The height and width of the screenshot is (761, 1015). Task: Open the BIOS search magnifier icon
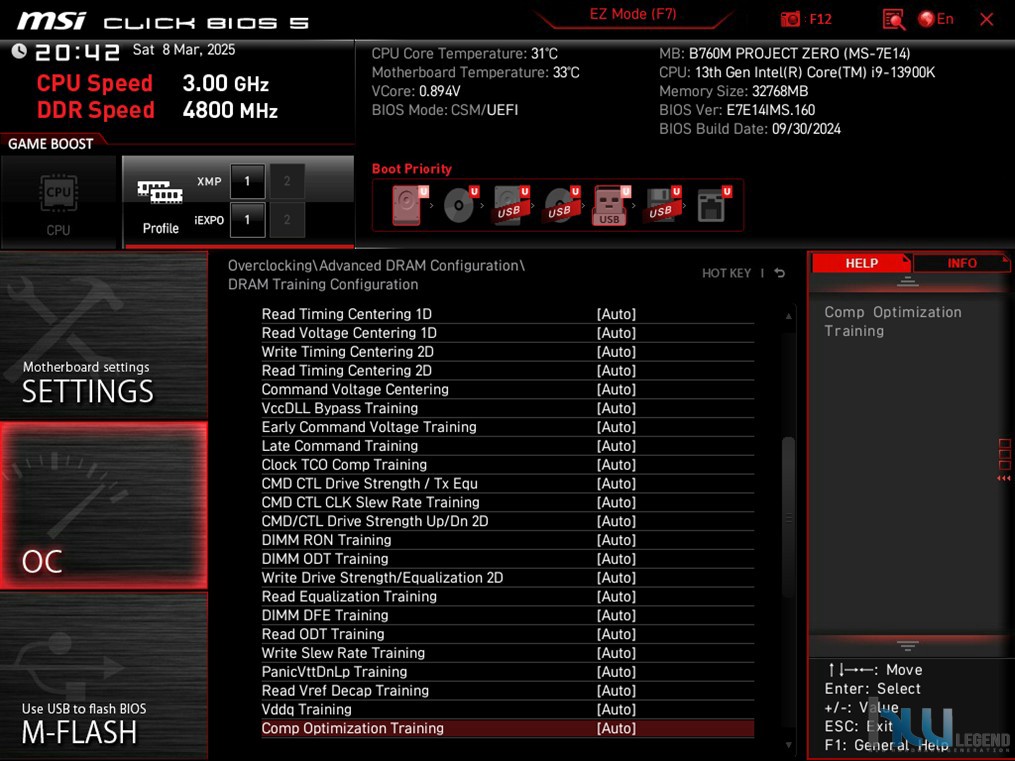click(x=893, y=19)
